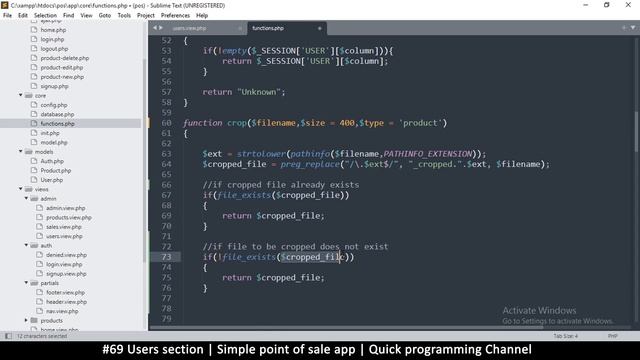Click the new tab plus icon

tap(624, 28)
